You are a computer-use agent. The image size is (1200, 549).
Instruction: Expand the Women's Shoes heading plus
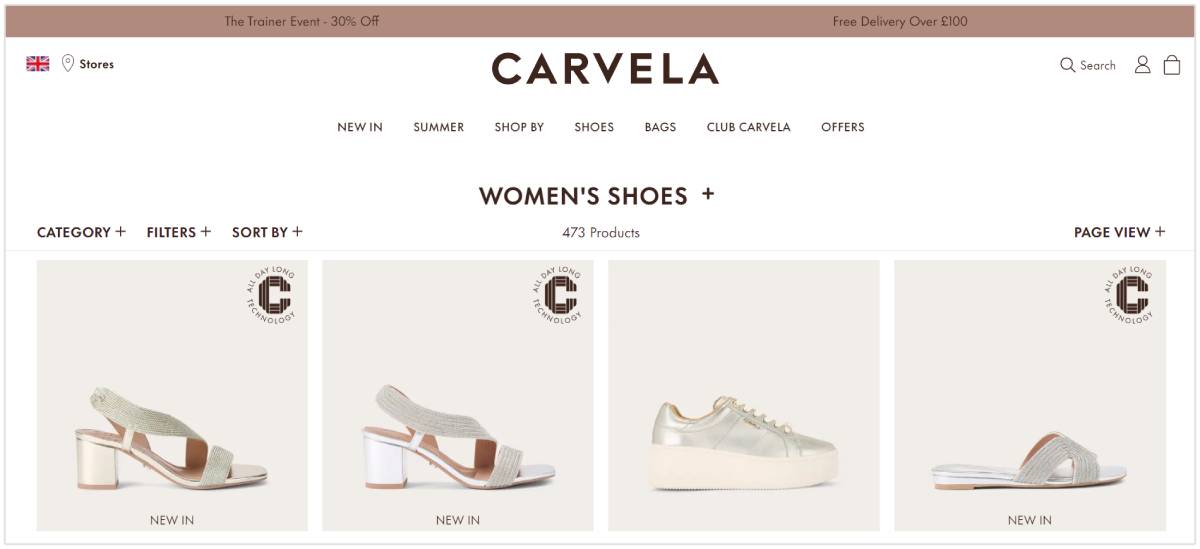(708, 194)
